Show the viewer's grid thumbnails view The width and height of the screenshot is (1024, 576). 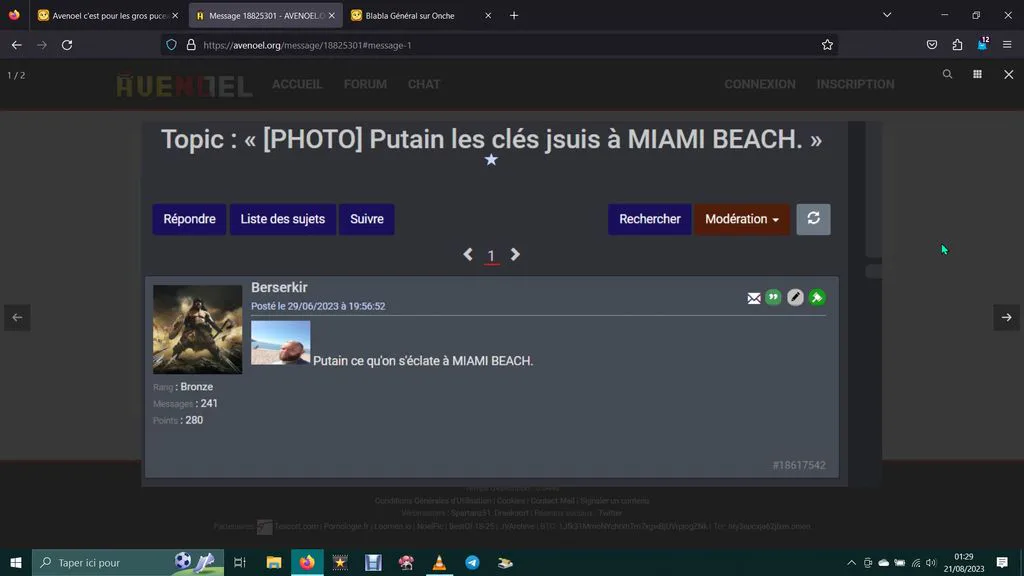pos(977,74)
